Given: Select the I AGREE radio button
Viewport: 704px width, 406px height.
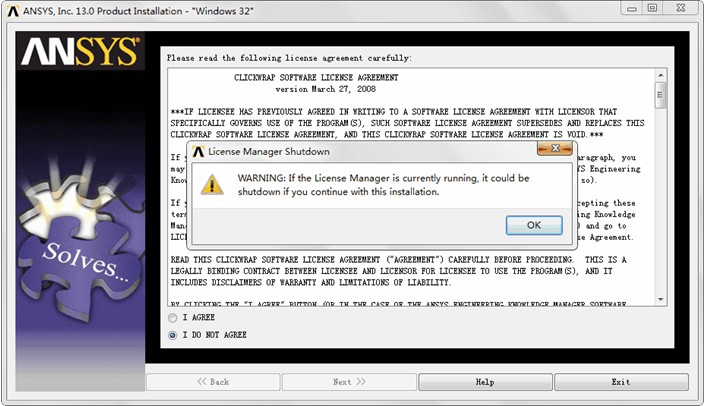Looking at the screenshot, I should point(172,318).
